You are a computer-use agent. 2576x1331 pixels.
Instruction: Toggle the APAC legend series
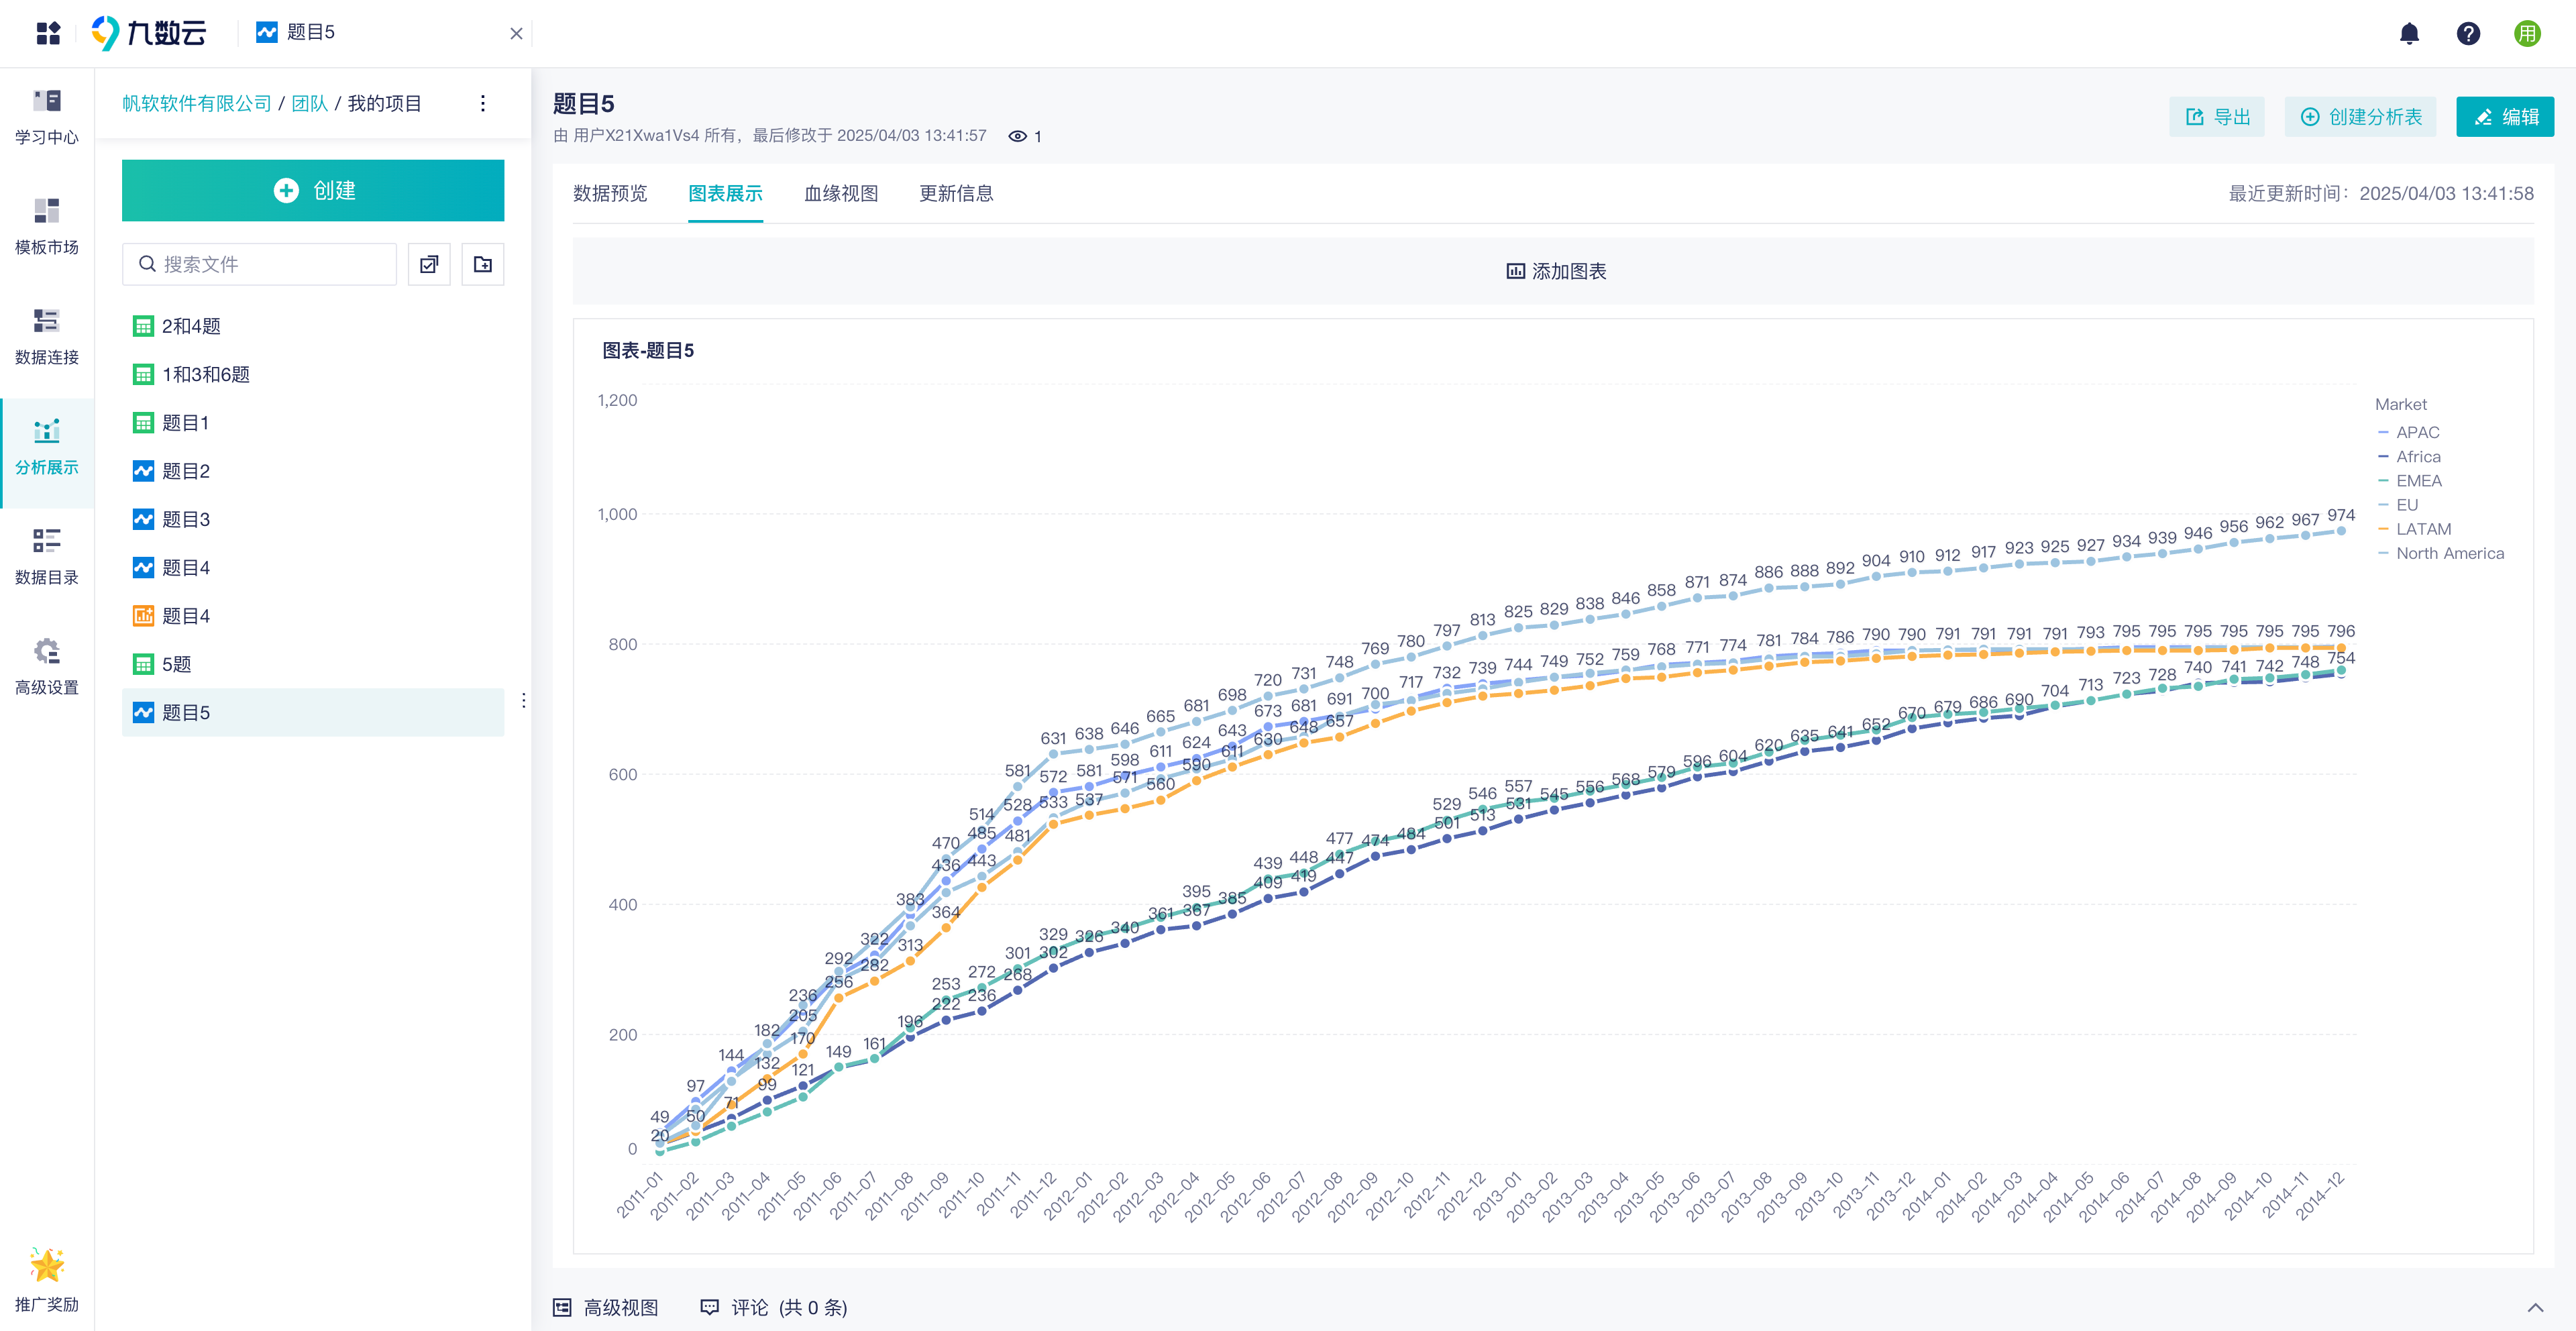[x=2409, y=432]
